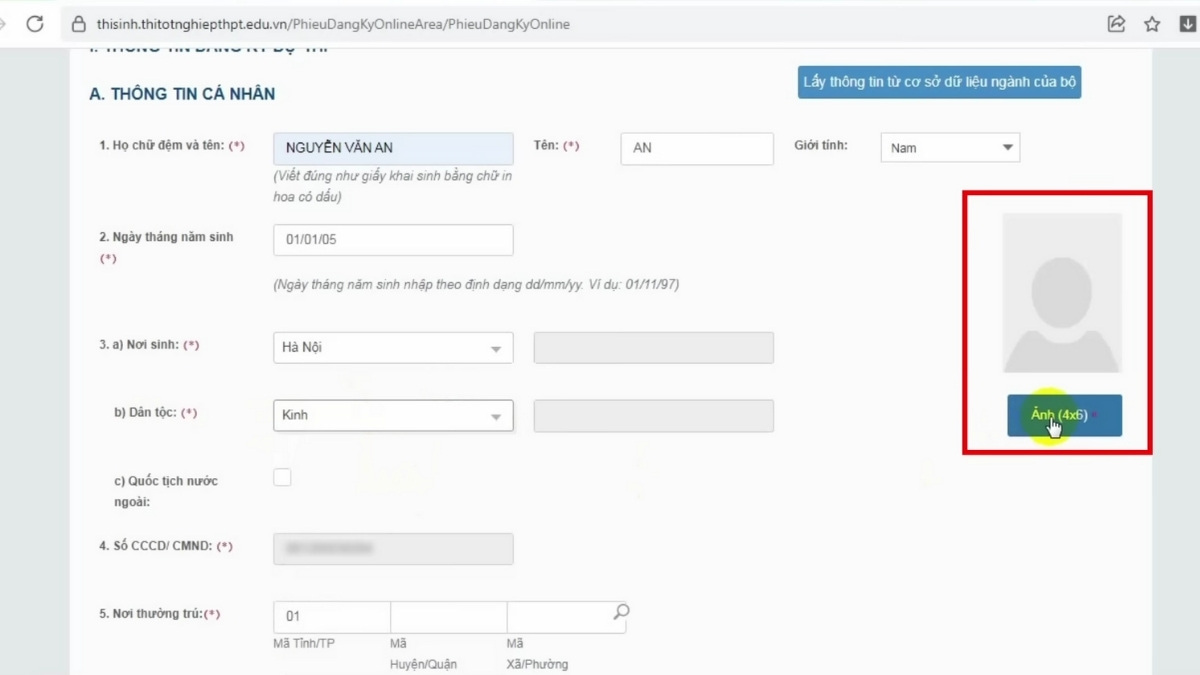The width and height of the screenshot is (1200, 675).
Task: Click the share page icon
Action: coord(1116,24)
